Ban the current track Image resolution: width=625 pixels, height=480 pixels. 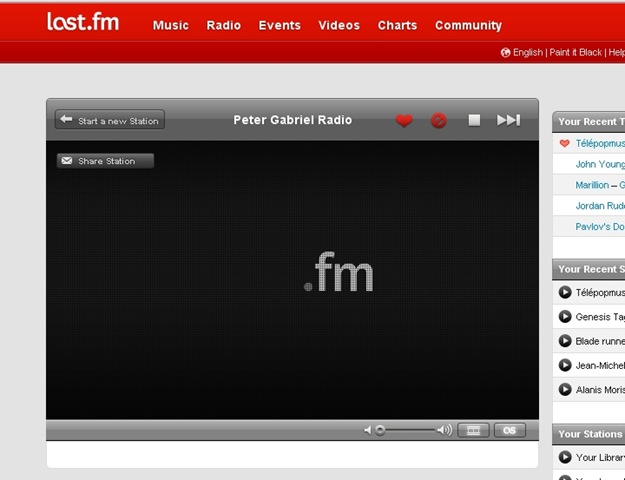point(439,120)
